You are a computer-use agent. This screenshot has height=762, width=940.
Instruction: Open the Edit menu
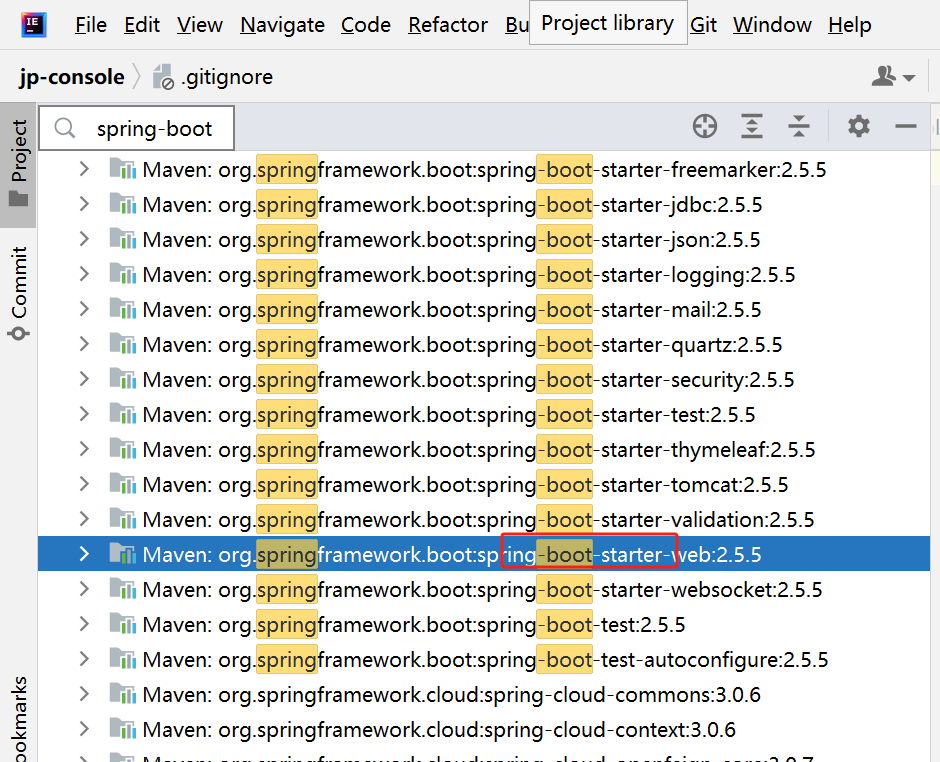pyautogui.click(x=141, y=25)
